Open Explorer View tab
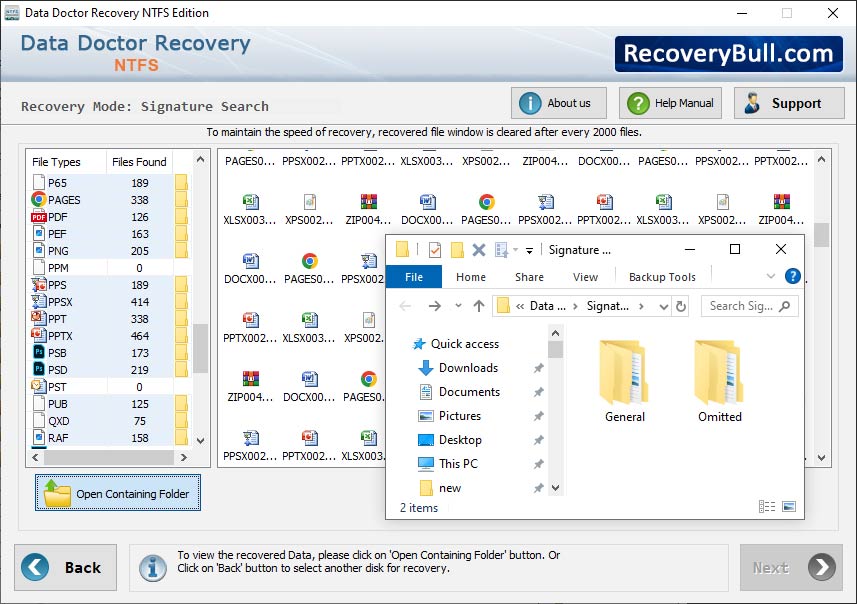Viewport: 857px width, 604px height. [585, 277]
